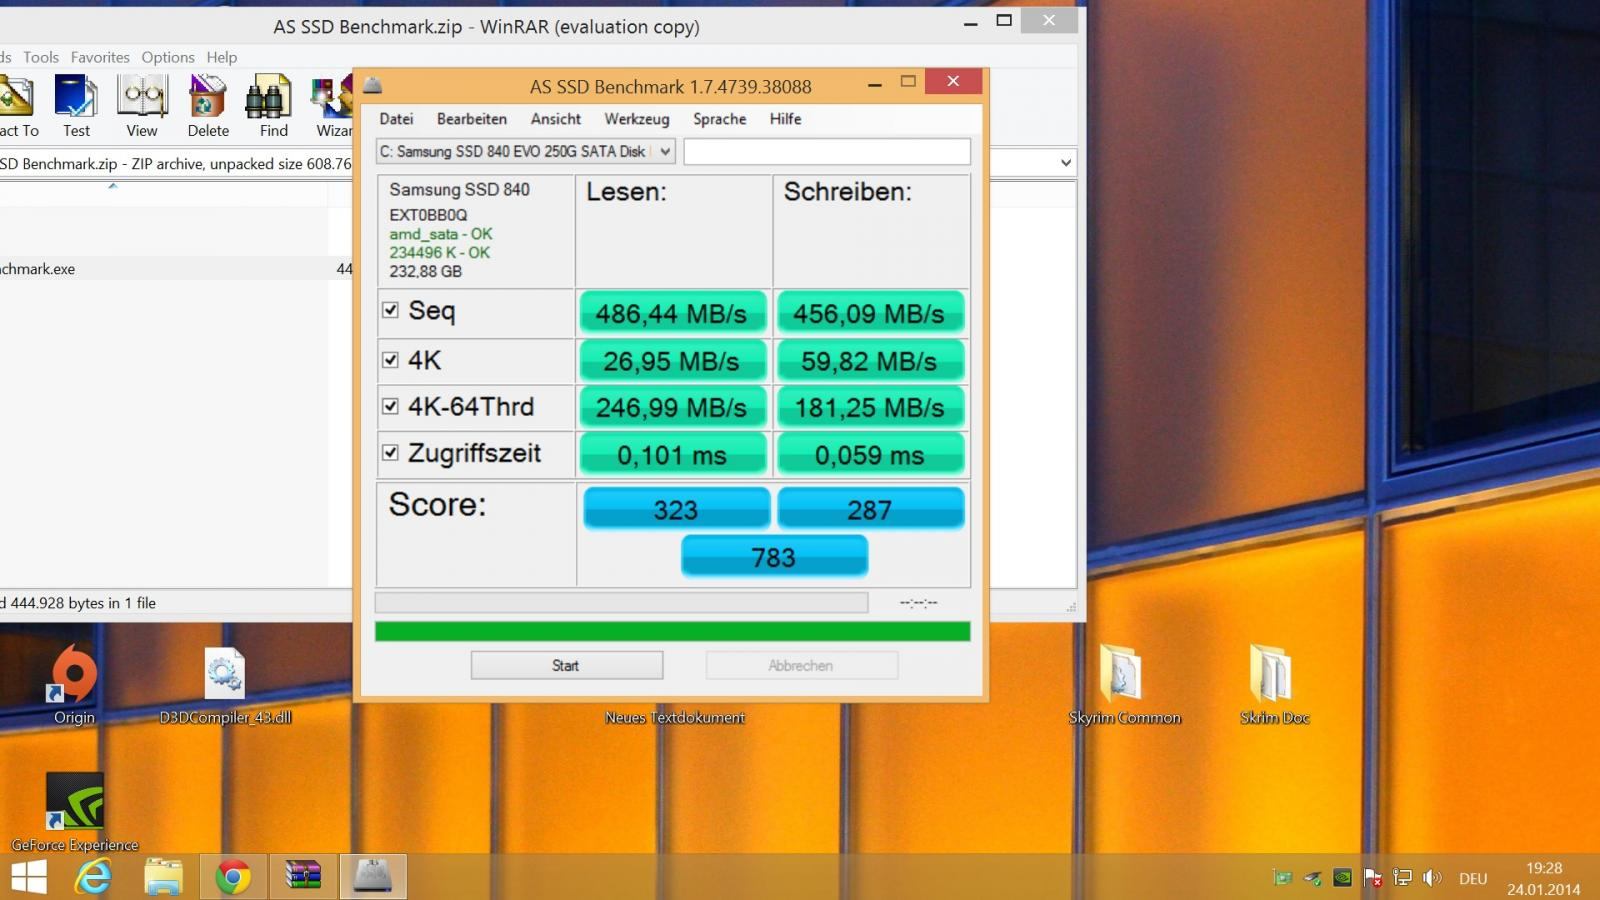The height and width of the screenshot is (900, 1600).
Task: Click the Start benchmark button
Action: (x=567, y=665)
